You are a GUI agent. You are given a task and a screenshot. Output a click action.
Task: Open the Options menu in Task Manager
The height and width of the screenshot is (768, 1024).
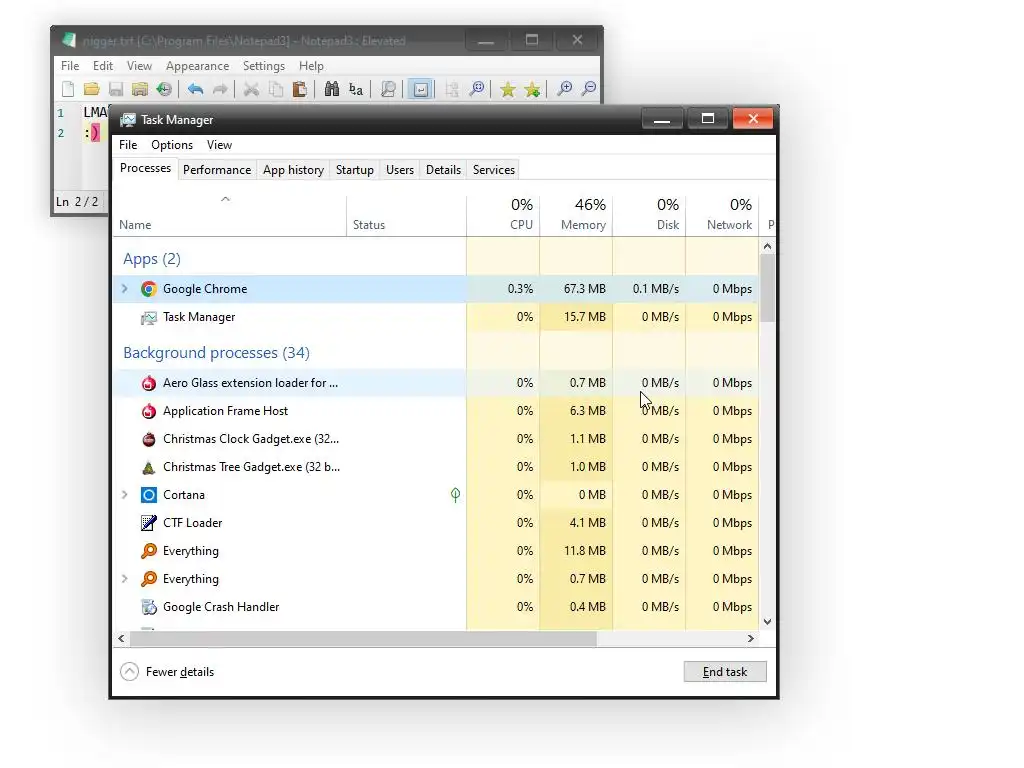(172, 145)
